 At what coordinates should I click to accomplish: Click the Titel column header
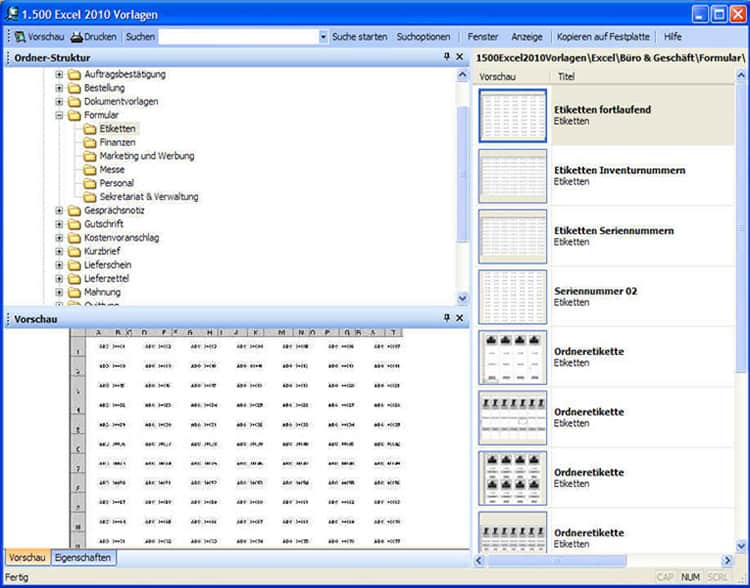coord(566,77)
